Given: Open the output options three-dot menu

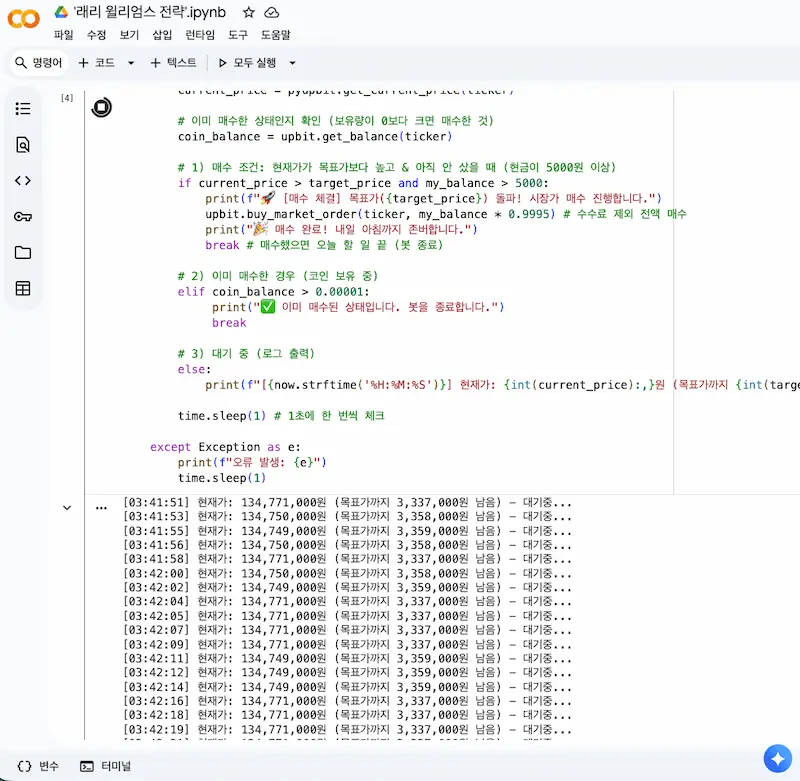Looking at the screenshot, I should click(x=102, y=508).
